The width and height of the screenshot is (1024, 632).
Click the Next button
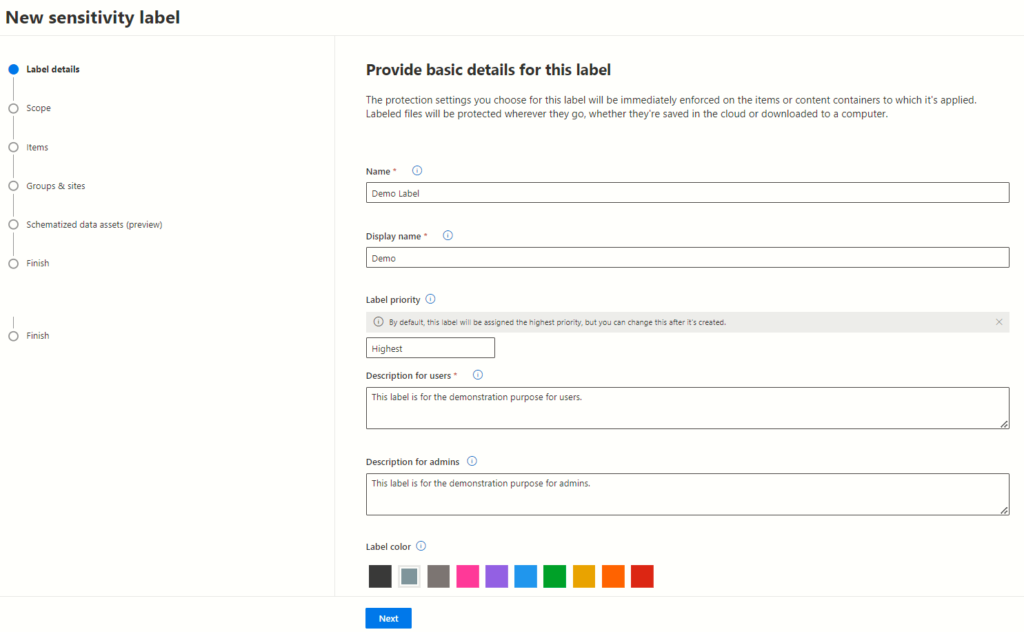point(388,618)
